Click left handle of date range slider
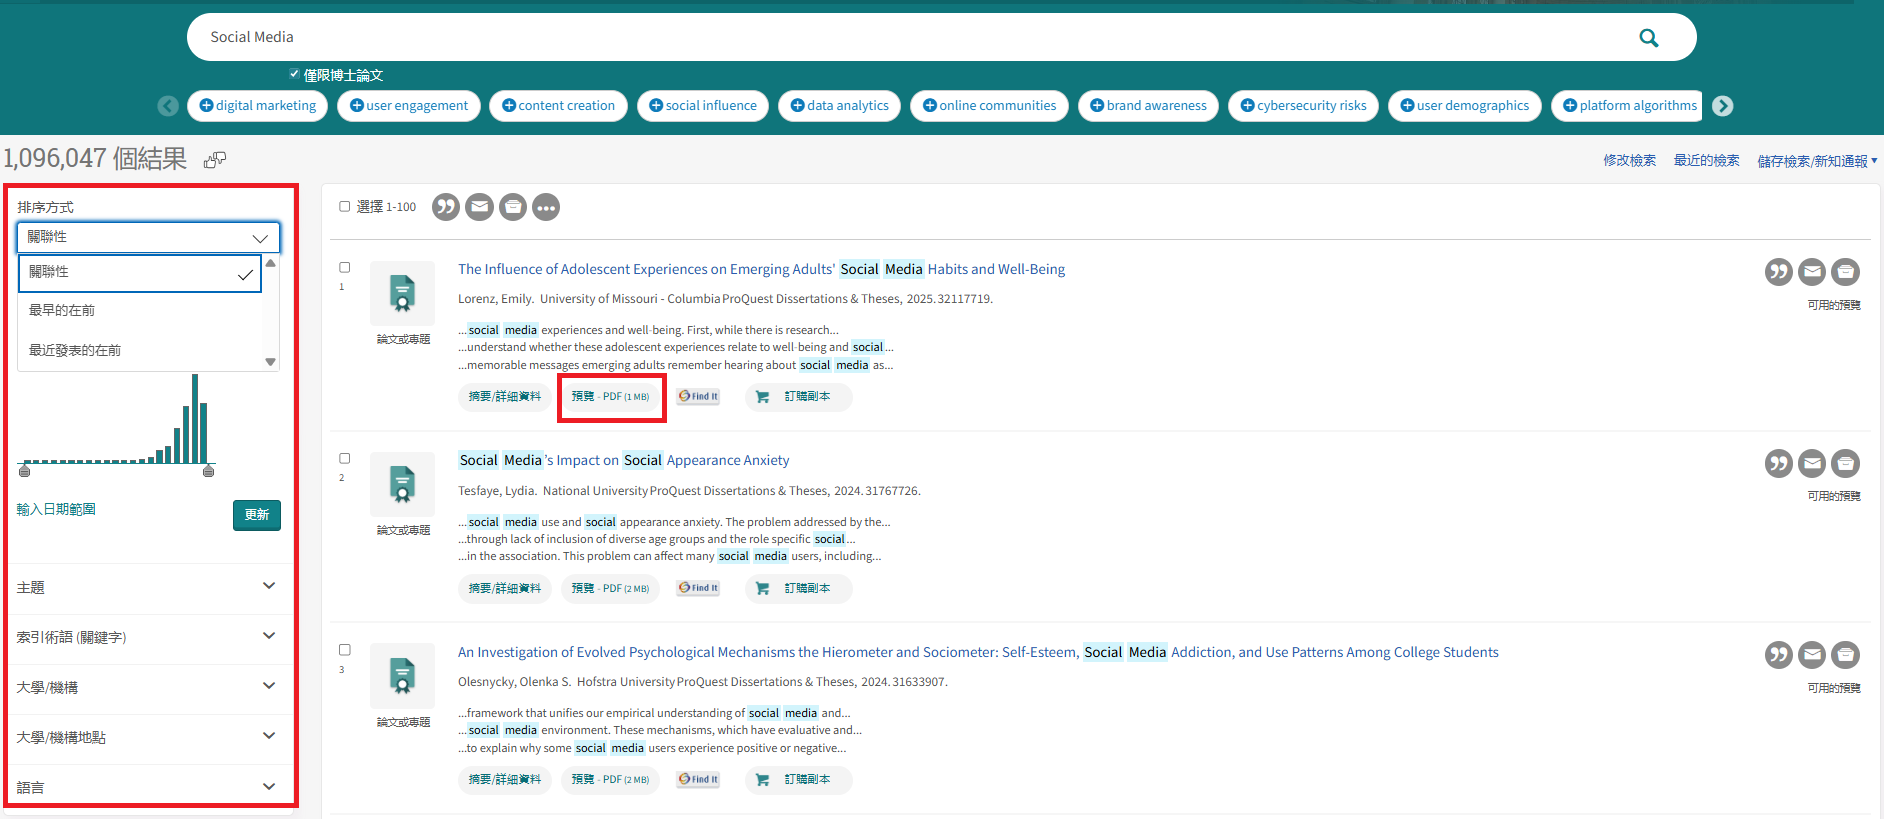This screenshot has width=1884, height=819. coord(25,470)
